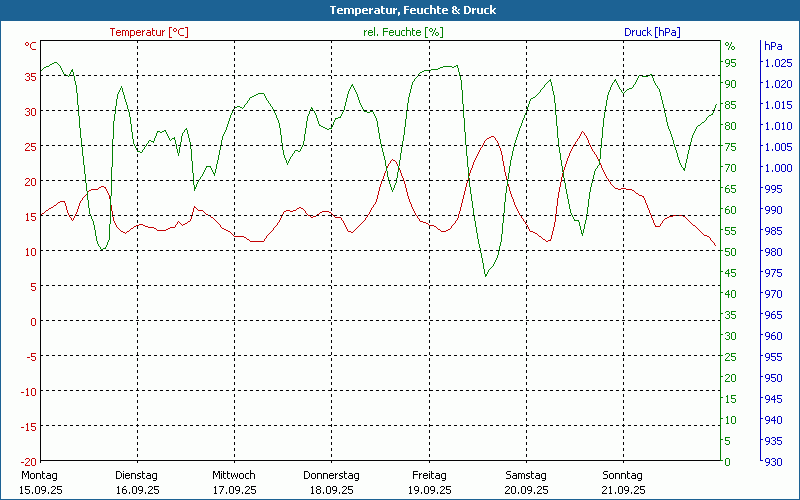This screenshot has height=500, width=800.
Task: Click the green % unit label on right axis
Action: [x=730, y=46]
